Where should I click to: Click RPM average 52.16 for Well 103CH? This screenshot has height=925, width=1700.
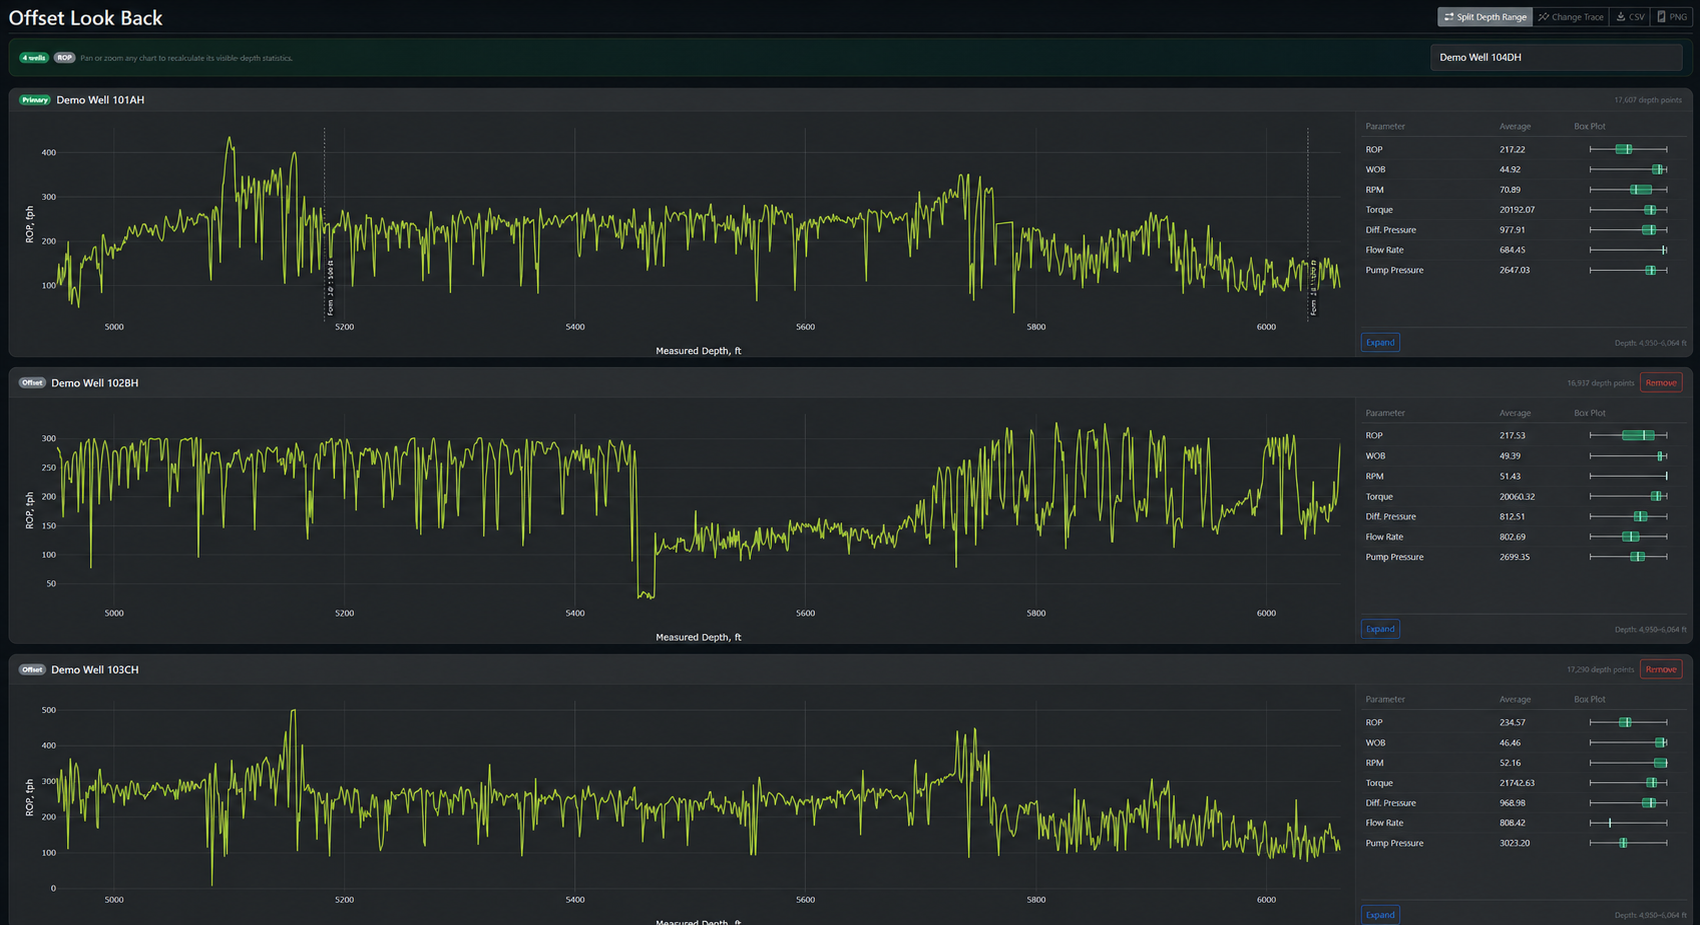coord(1510,762)
